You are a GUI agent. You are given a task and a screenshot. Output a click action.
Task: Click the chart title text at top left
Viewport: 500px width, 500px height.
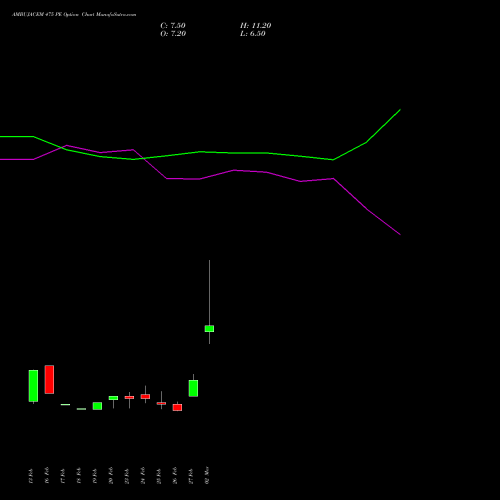(x=74, y=15)
